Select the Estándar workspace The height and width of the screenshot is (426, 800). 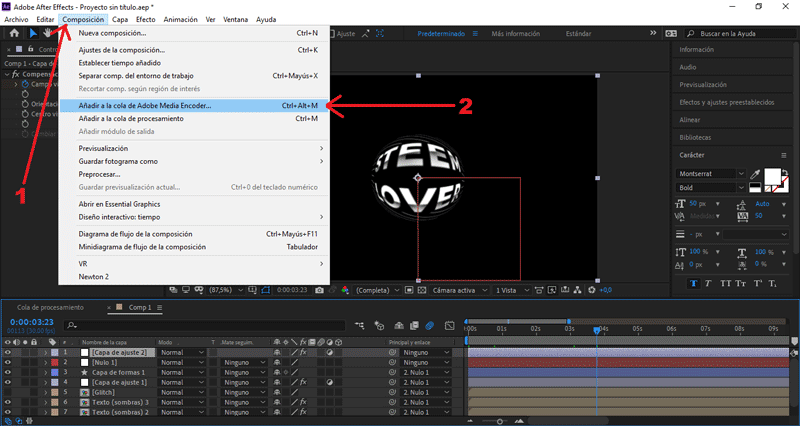coord(579,34)
